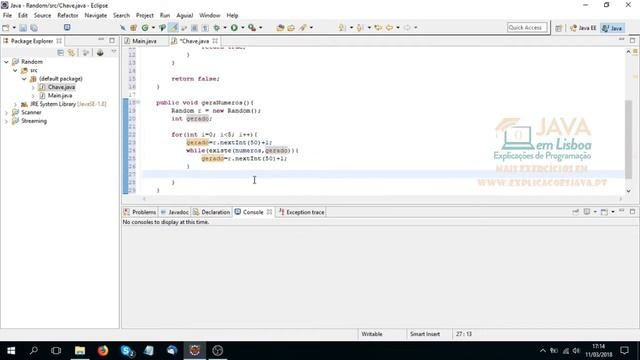The height and width of the screenshot is (360, 640).
Task: Expand the Scanner project node
Action: (x=6, y=112)
